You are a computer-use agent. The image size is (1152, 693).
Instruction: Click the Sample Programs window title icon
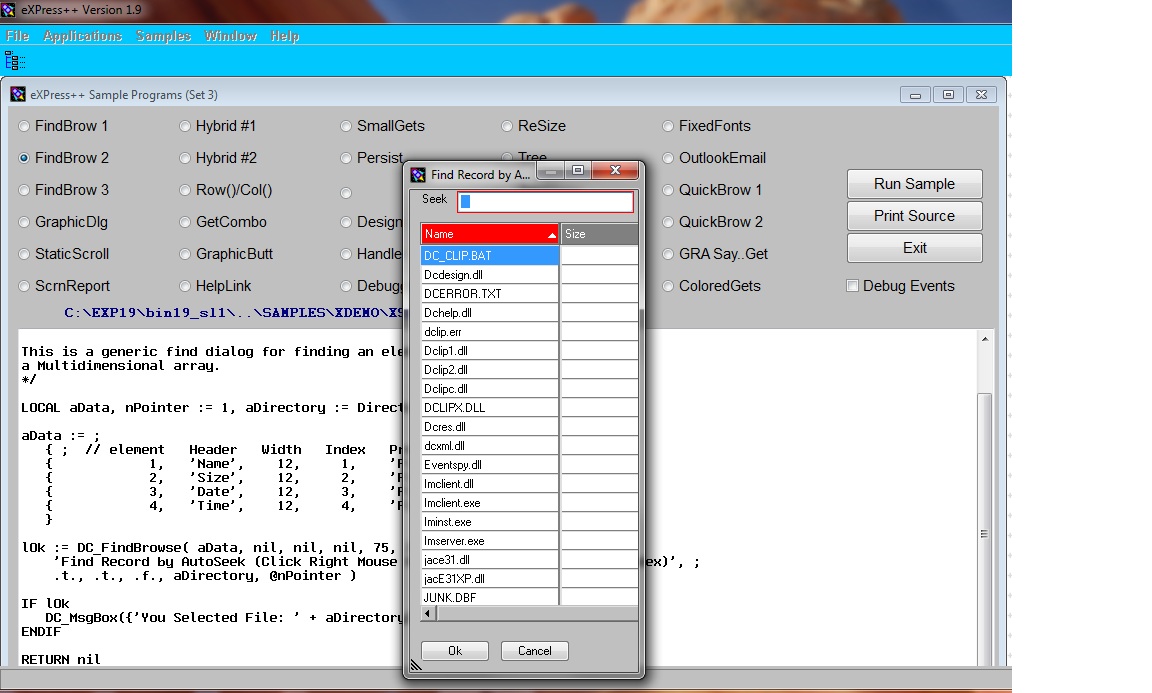pos(18,95)
